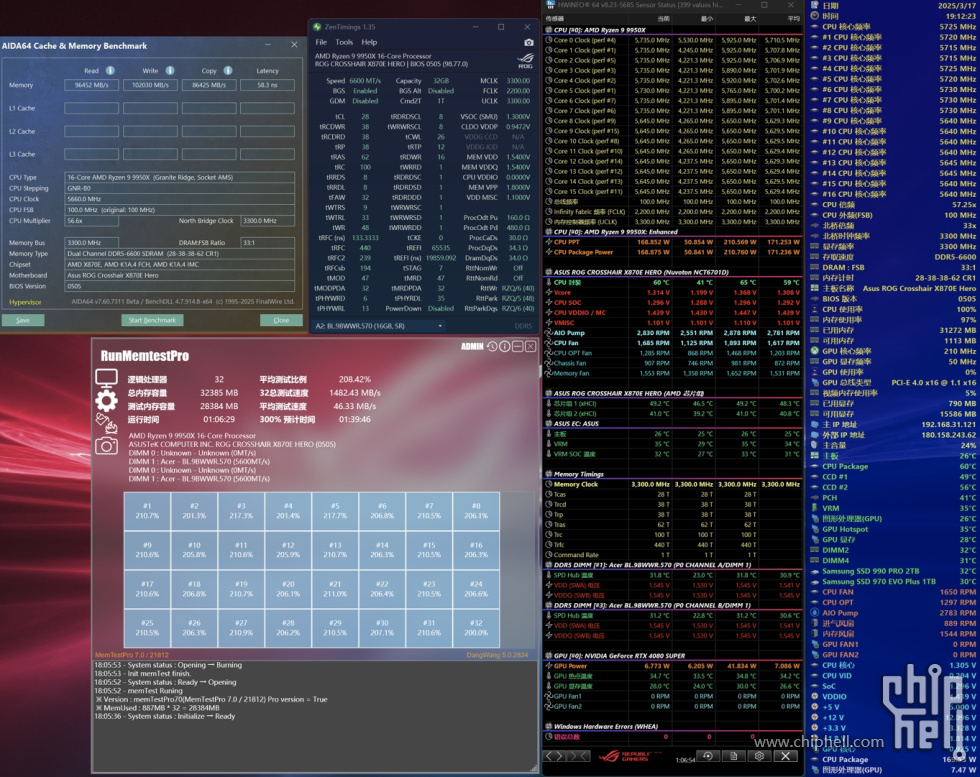Collapse the CPU Enhanced sensor group in HWiNFO
Image resolution: width=980 pixels, height=777 pixels.
(x=549, y=231)
